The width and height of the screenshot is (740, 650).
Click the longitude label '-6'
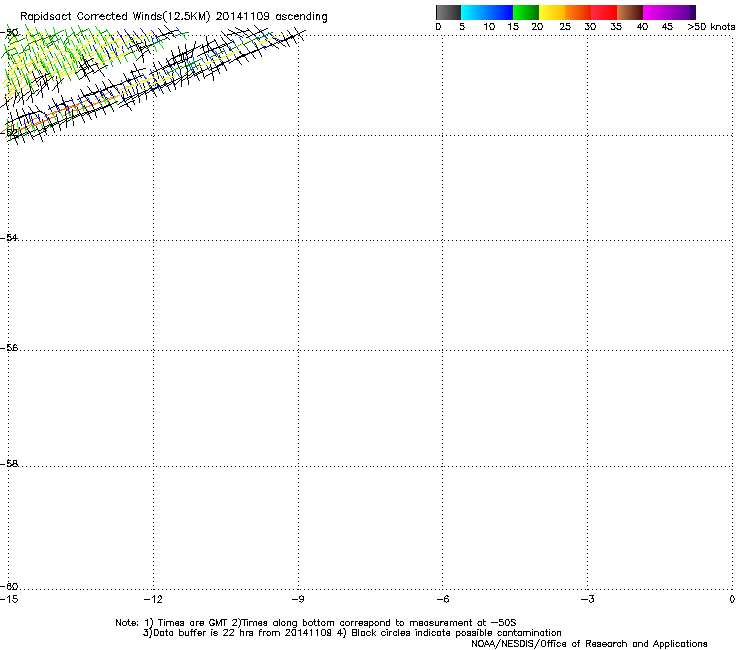[442, 599]
